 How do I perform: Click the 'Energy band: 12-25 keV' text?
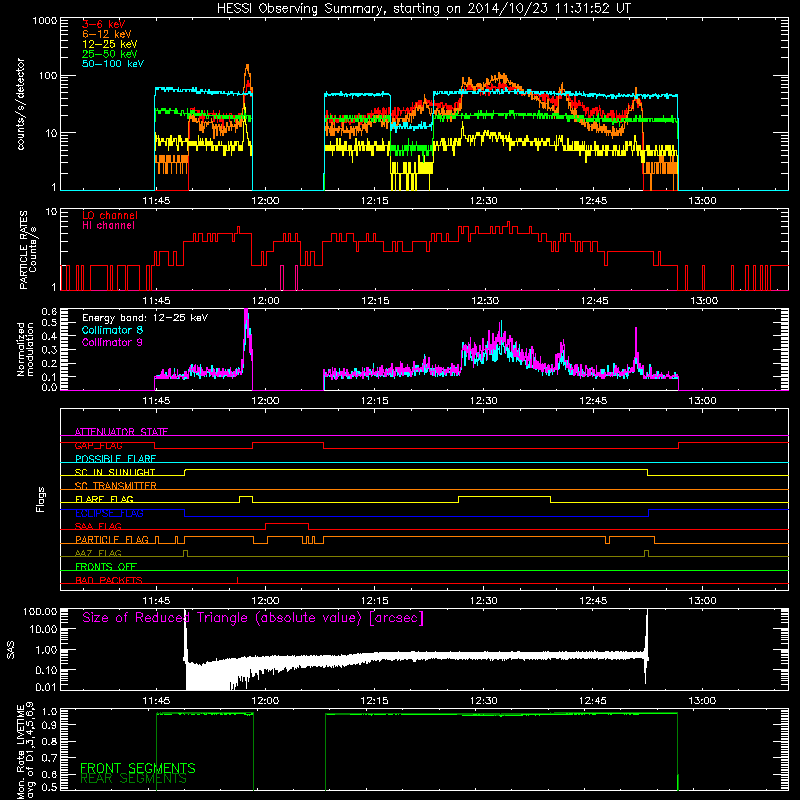(x=145, y=318)
